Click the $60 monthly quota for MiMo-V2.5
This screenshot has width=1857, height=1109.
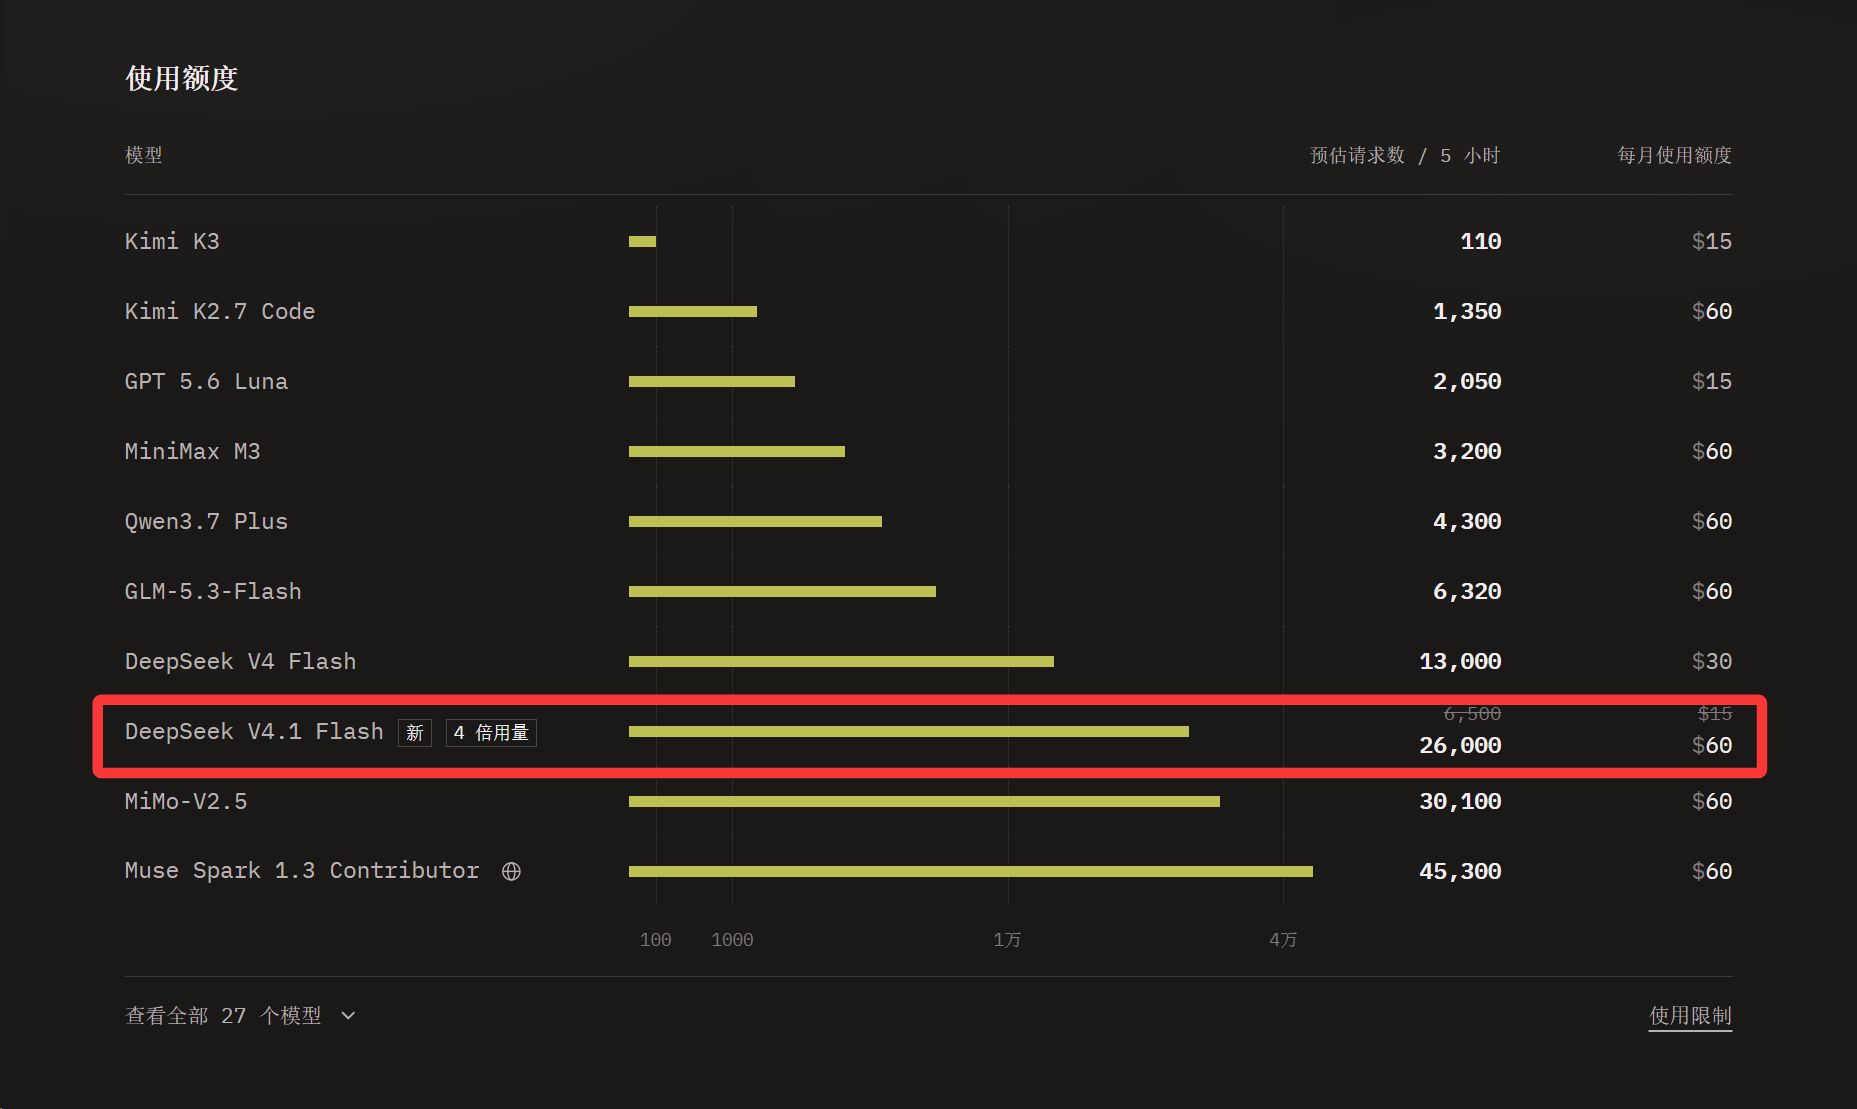pyautogui.click(x=1712, y=802)
